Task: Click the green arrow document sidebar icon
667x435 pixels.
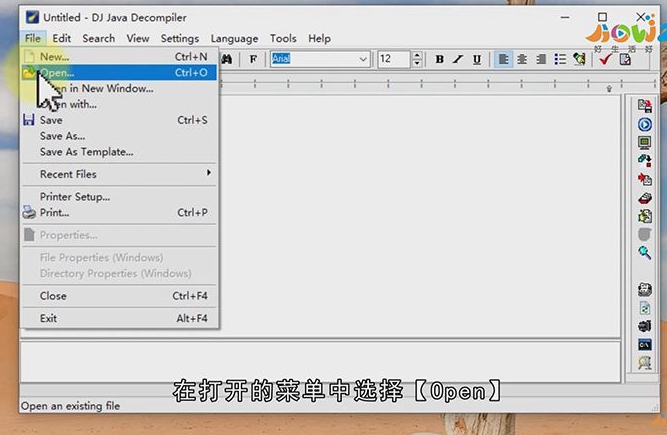Action: (644, 216)
